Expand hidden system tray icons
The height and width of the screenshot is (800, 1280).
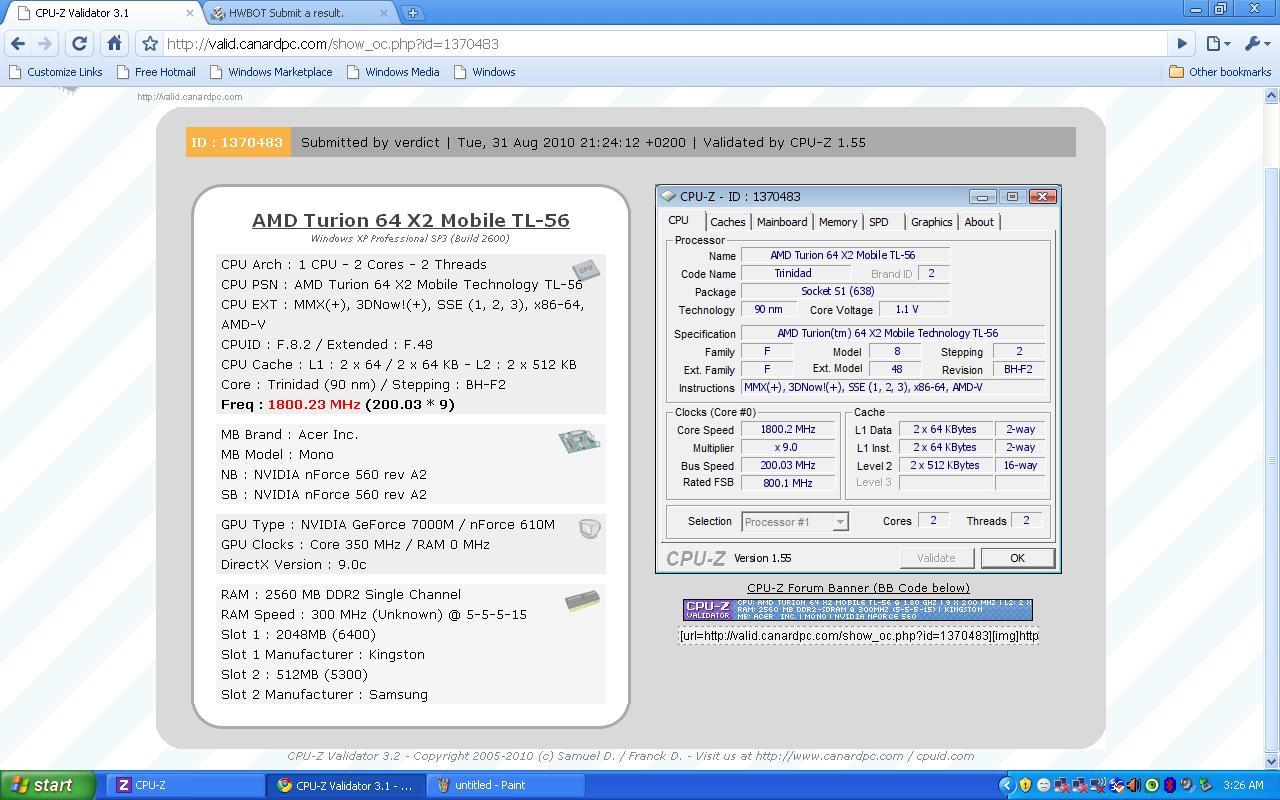point(1007,785)
